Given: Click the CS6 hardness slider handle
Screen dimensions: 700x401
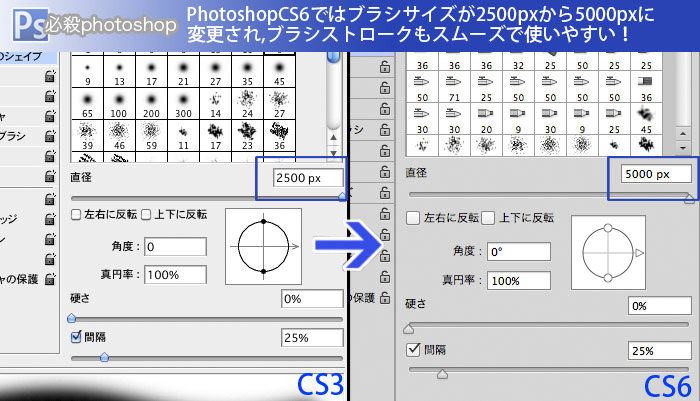Looking at the screenshot, I should [408, 329].
